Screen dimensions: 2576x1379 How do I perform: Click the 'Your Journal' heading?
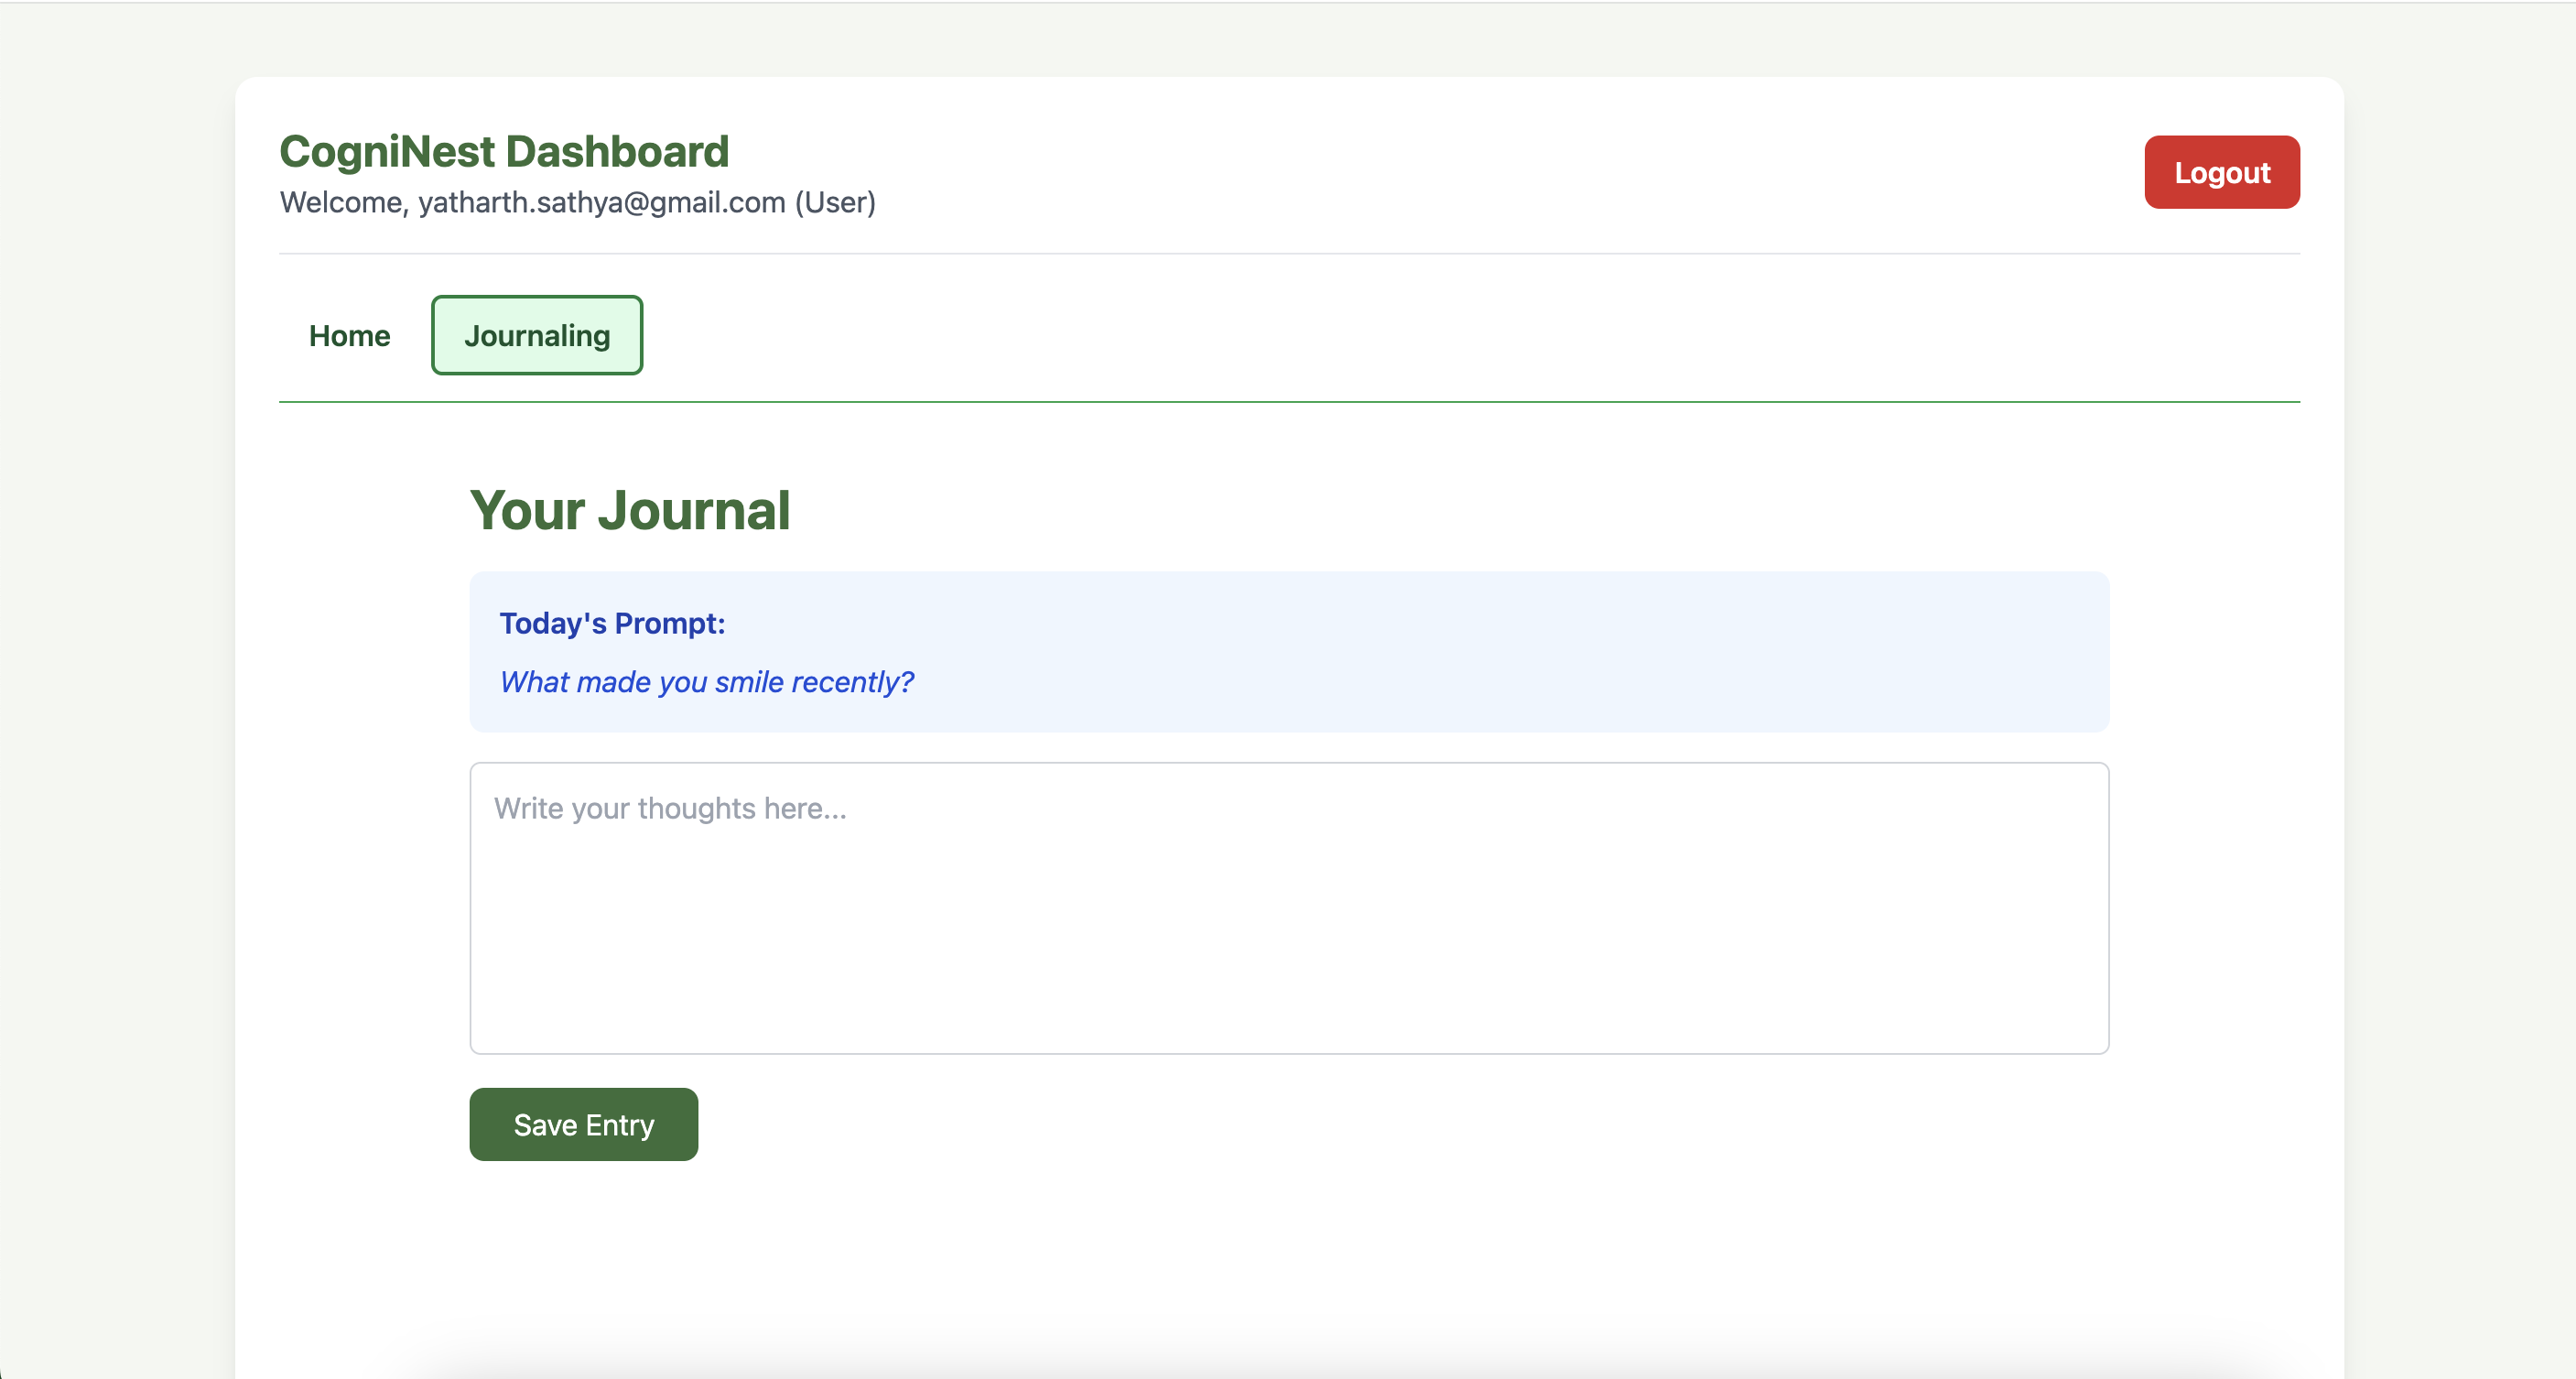click(630, 511)
